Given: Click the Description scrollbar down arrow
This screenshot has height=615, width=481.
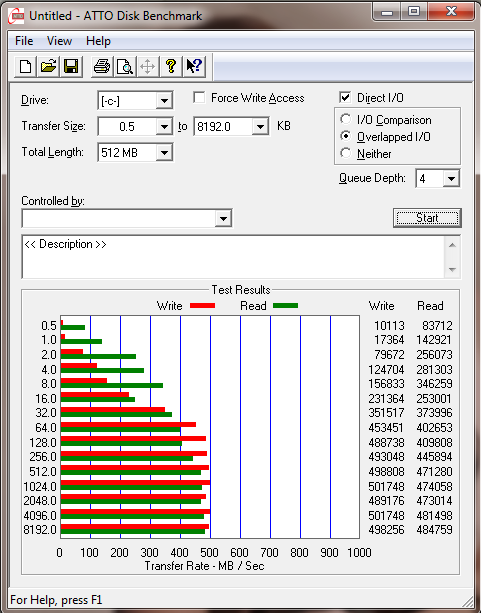Looking at the screenshot, I should click(452, 269).
